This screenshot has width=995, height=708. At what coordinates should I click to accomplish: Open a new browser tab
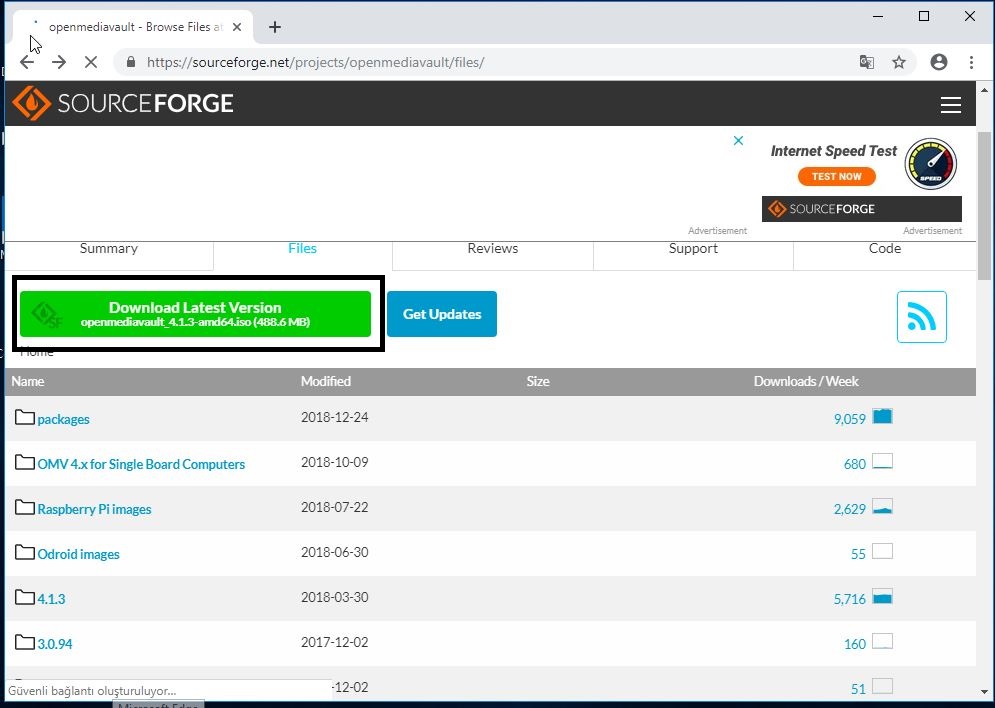point(275,27)
